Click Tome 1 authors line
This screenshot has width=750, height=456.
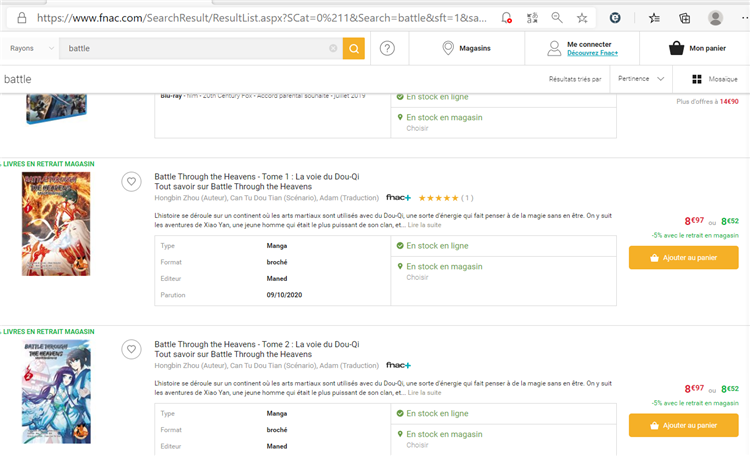266,198
